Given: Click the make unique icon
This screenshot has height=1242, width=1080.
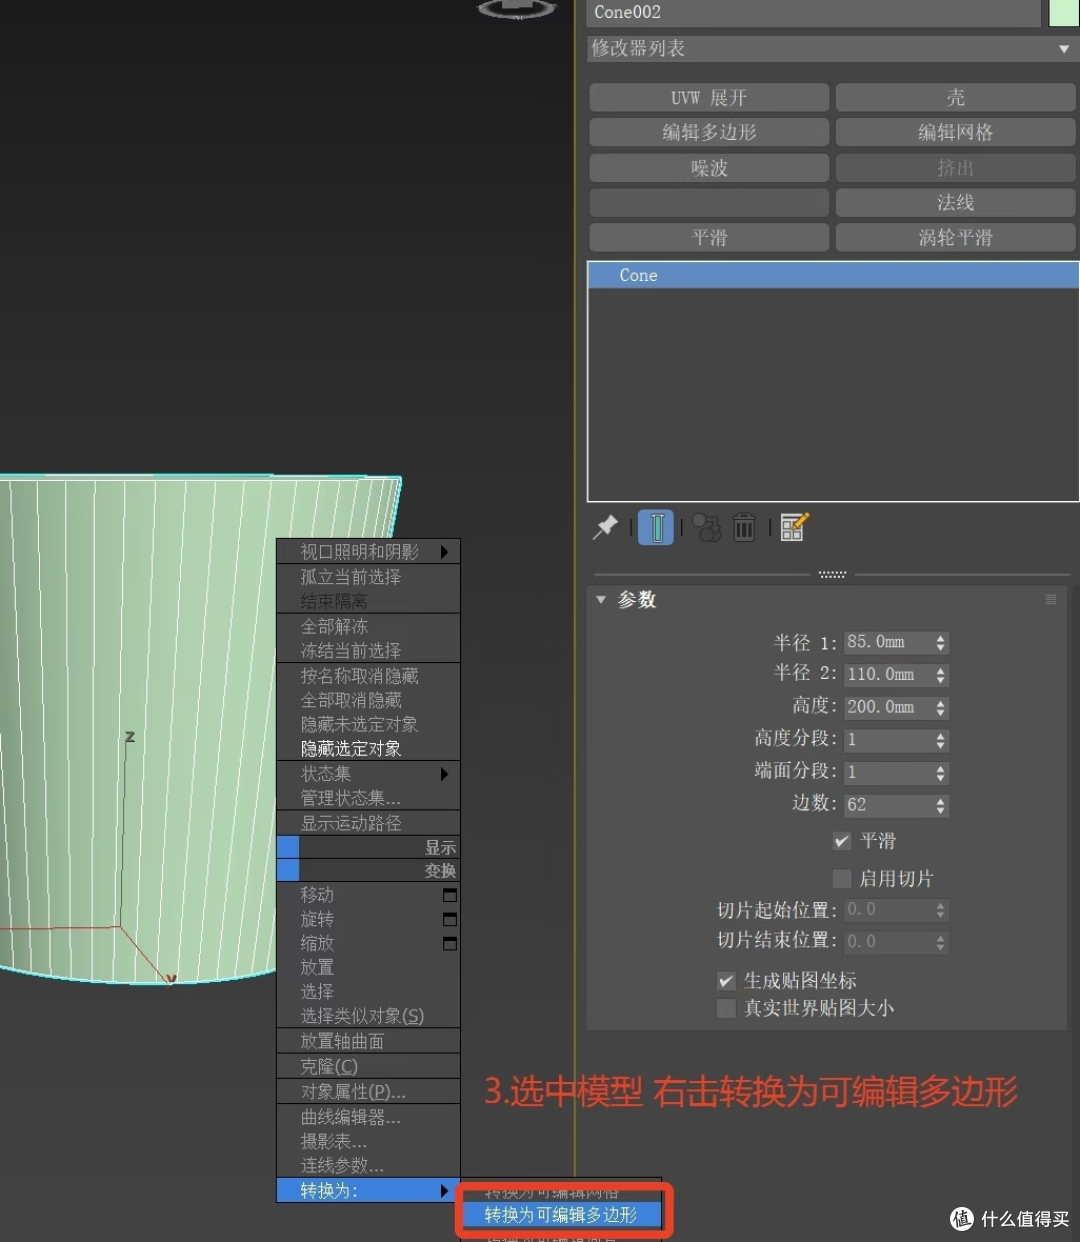Looking at the screenshot, I should (707, 527).
